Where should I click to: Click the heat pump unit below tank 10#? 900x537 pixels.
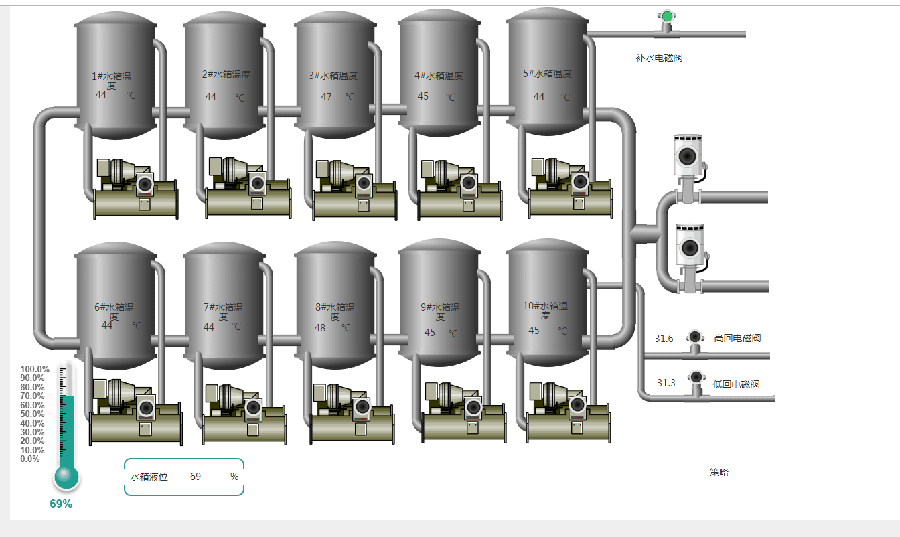click(568, 412)
